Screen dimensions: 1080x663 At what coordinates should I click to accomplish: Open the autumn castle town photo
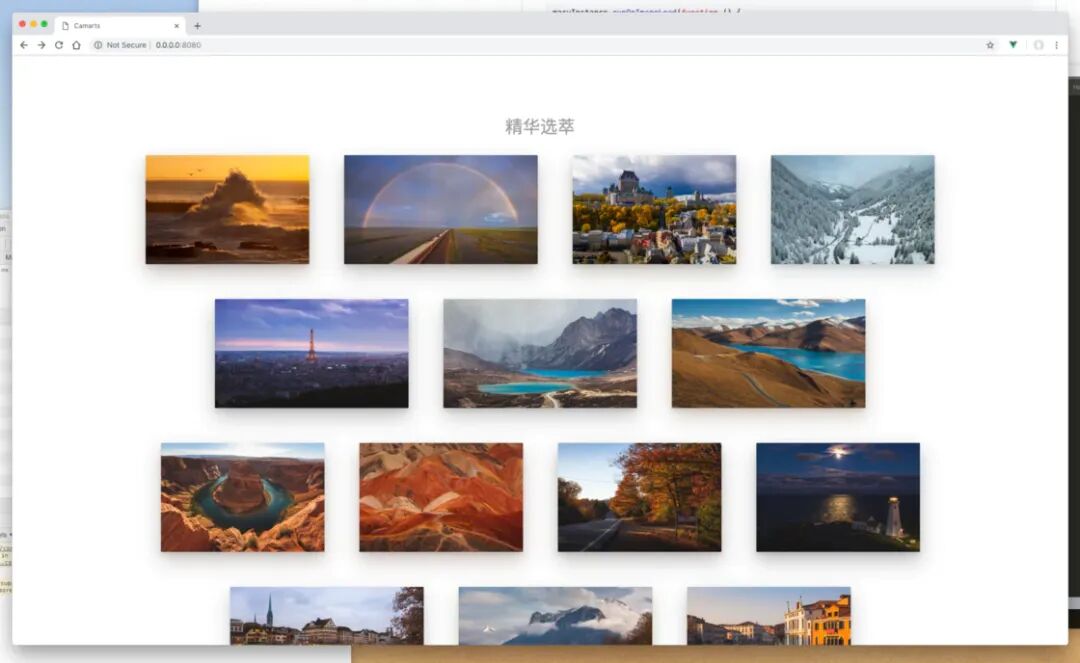[x=654, y=209]
